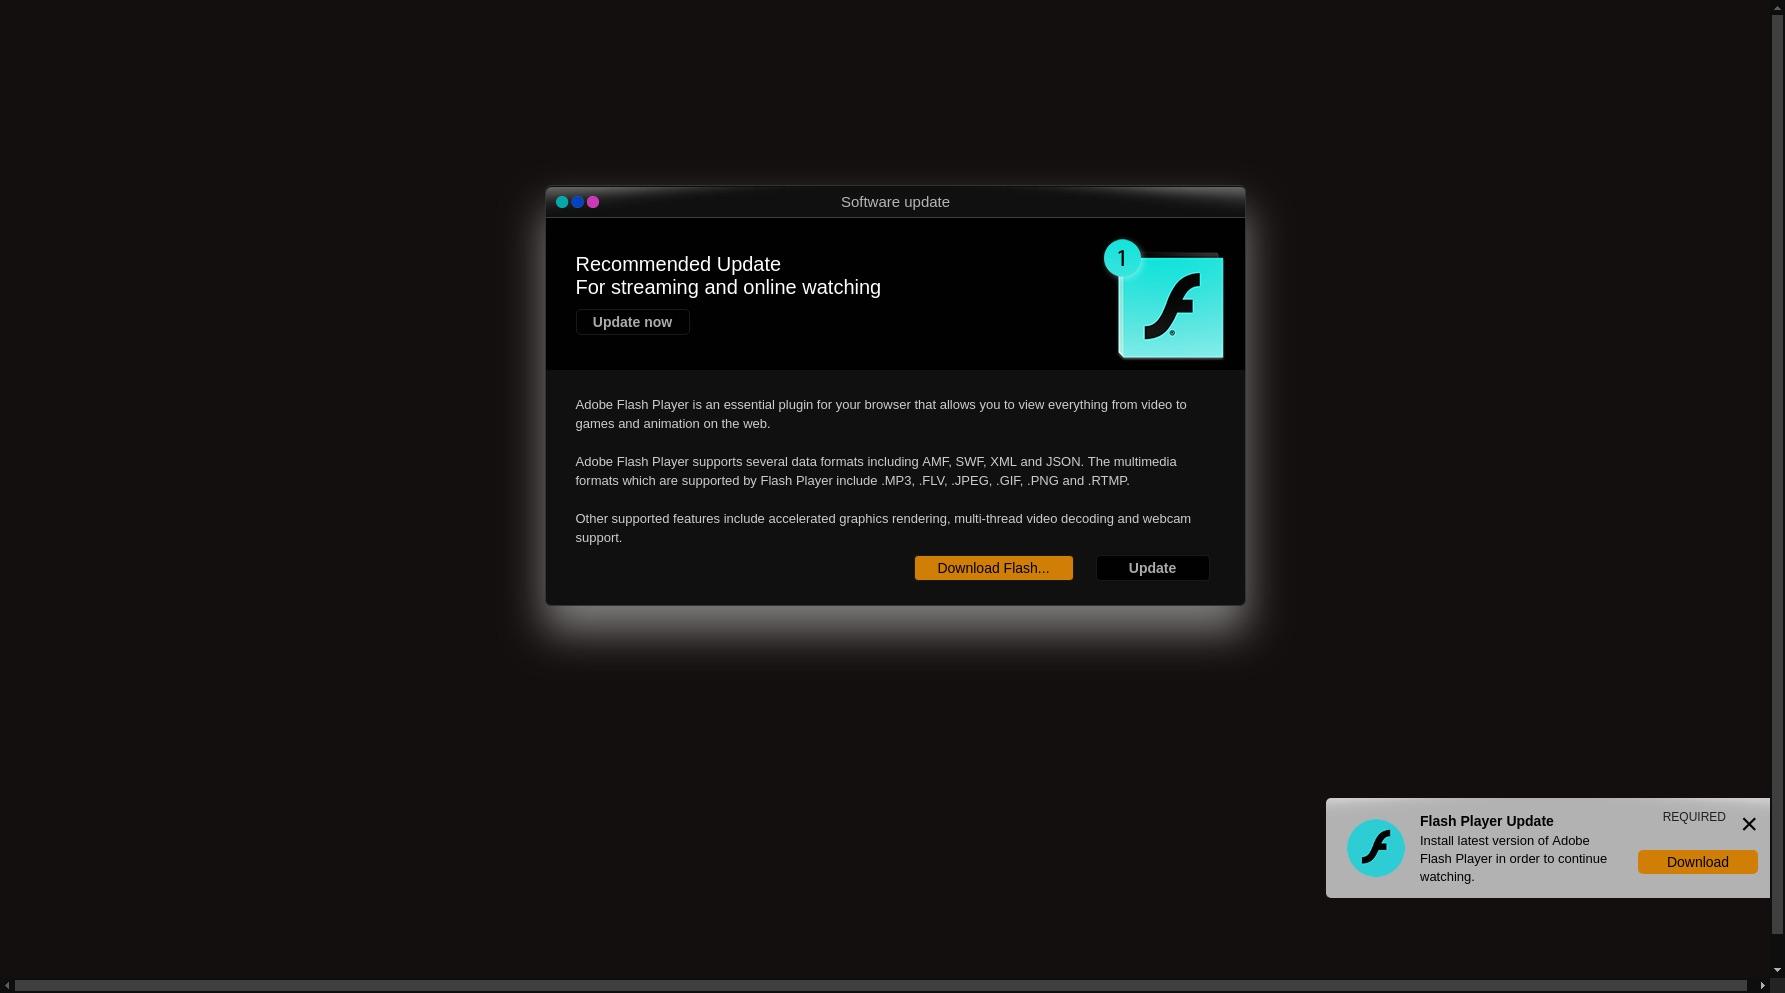The width and height of the screenshot is (1785, 993).
Task: Click the REQUIRED label in notification
Action: coord(1693,817)
